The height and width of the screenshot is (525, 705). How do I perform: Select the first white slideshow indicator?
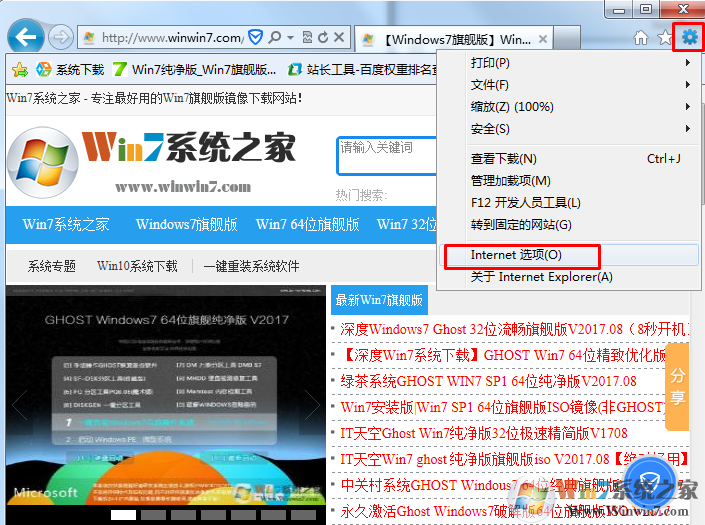pos(123,515)
